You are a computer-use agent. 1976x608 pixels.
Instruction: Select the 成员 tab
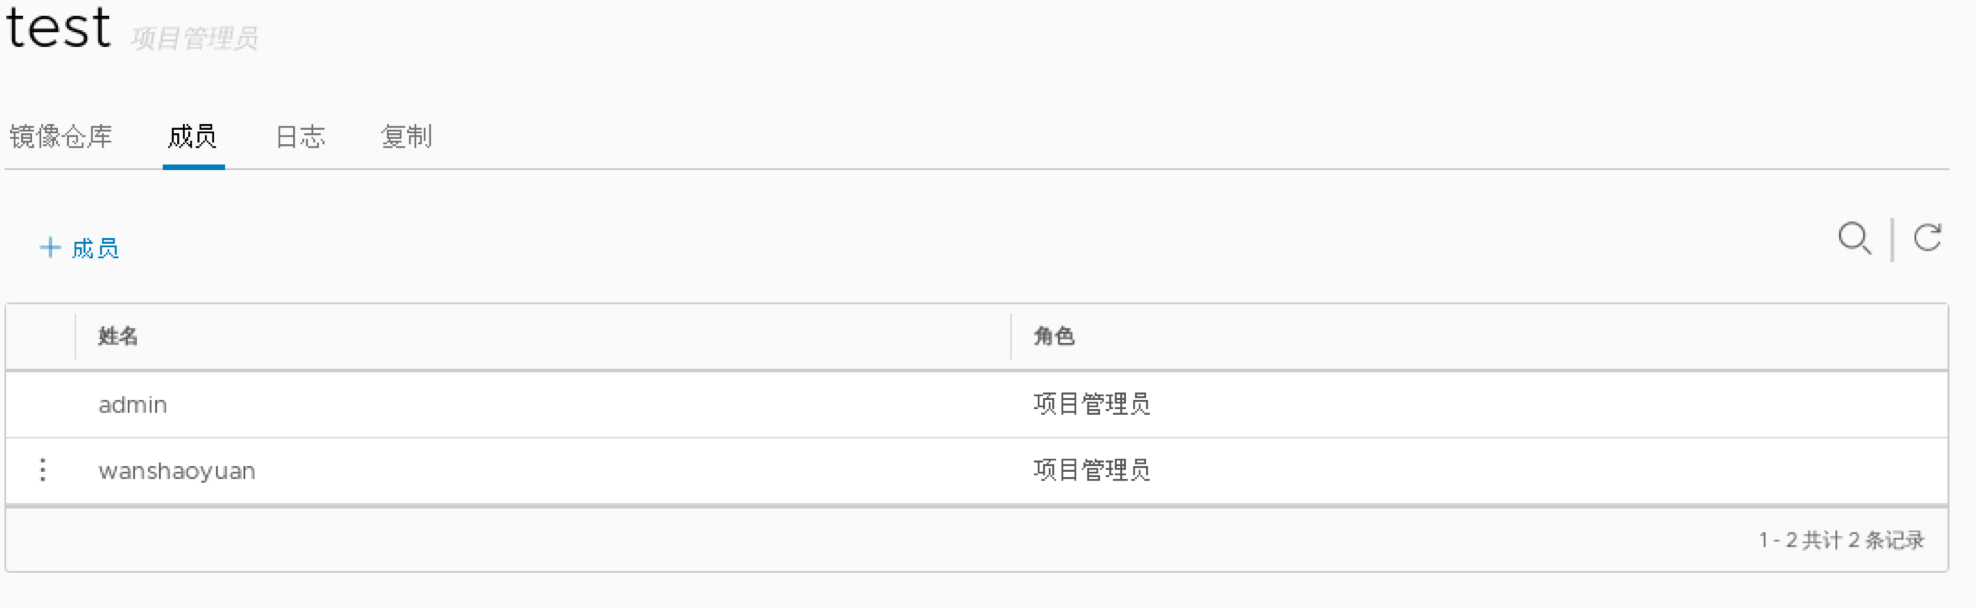pos(192,136)
